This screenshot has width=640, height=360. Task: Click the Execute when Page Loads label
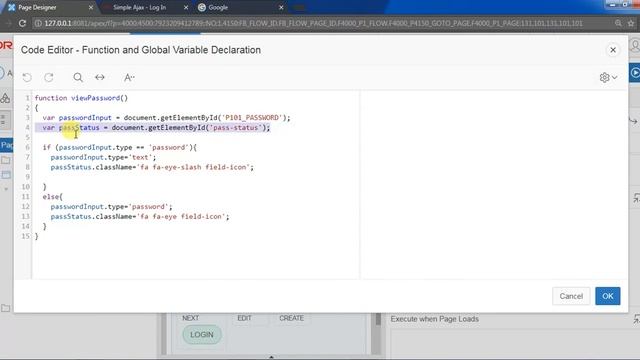434,319
